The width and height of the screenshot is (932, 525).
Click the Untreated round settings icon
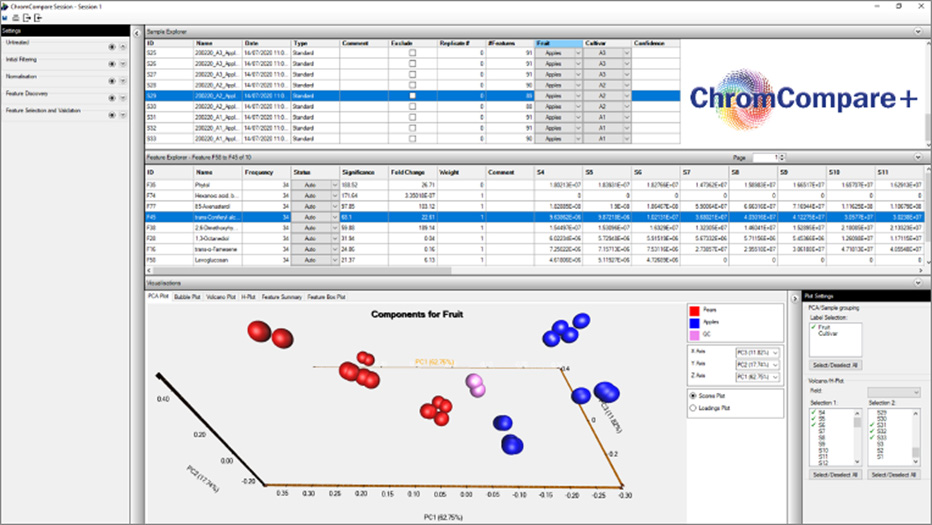[112, 46]
